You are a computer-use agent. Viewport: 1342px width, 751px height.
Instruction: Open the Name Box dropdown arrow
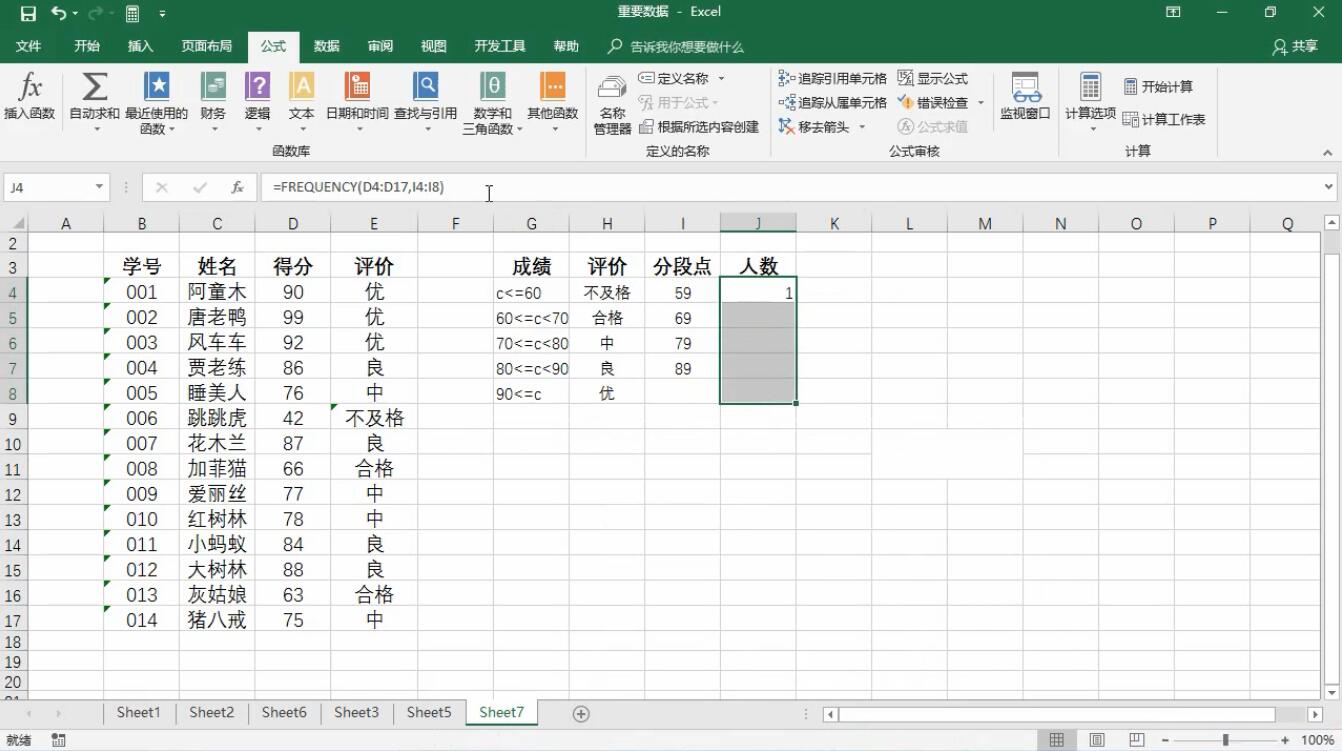click(99, 187)
